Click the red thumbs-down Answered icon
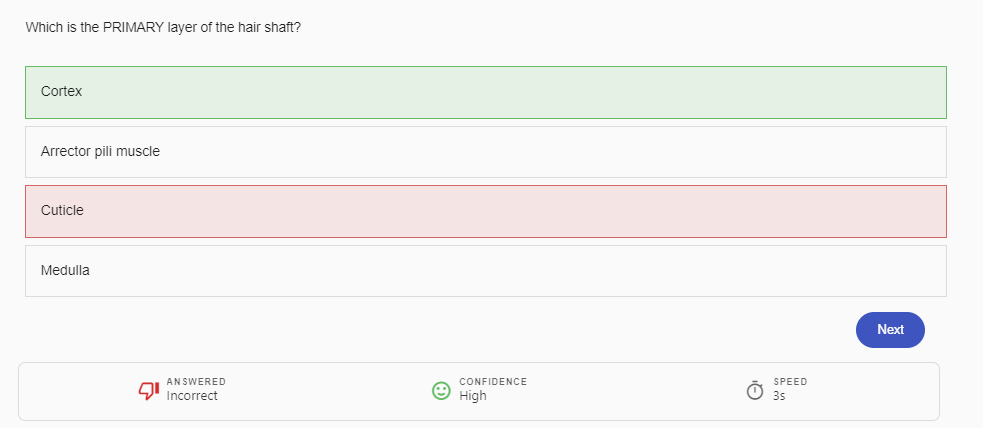This screenshot has height=428, width=983. click(x=148, y=390)
